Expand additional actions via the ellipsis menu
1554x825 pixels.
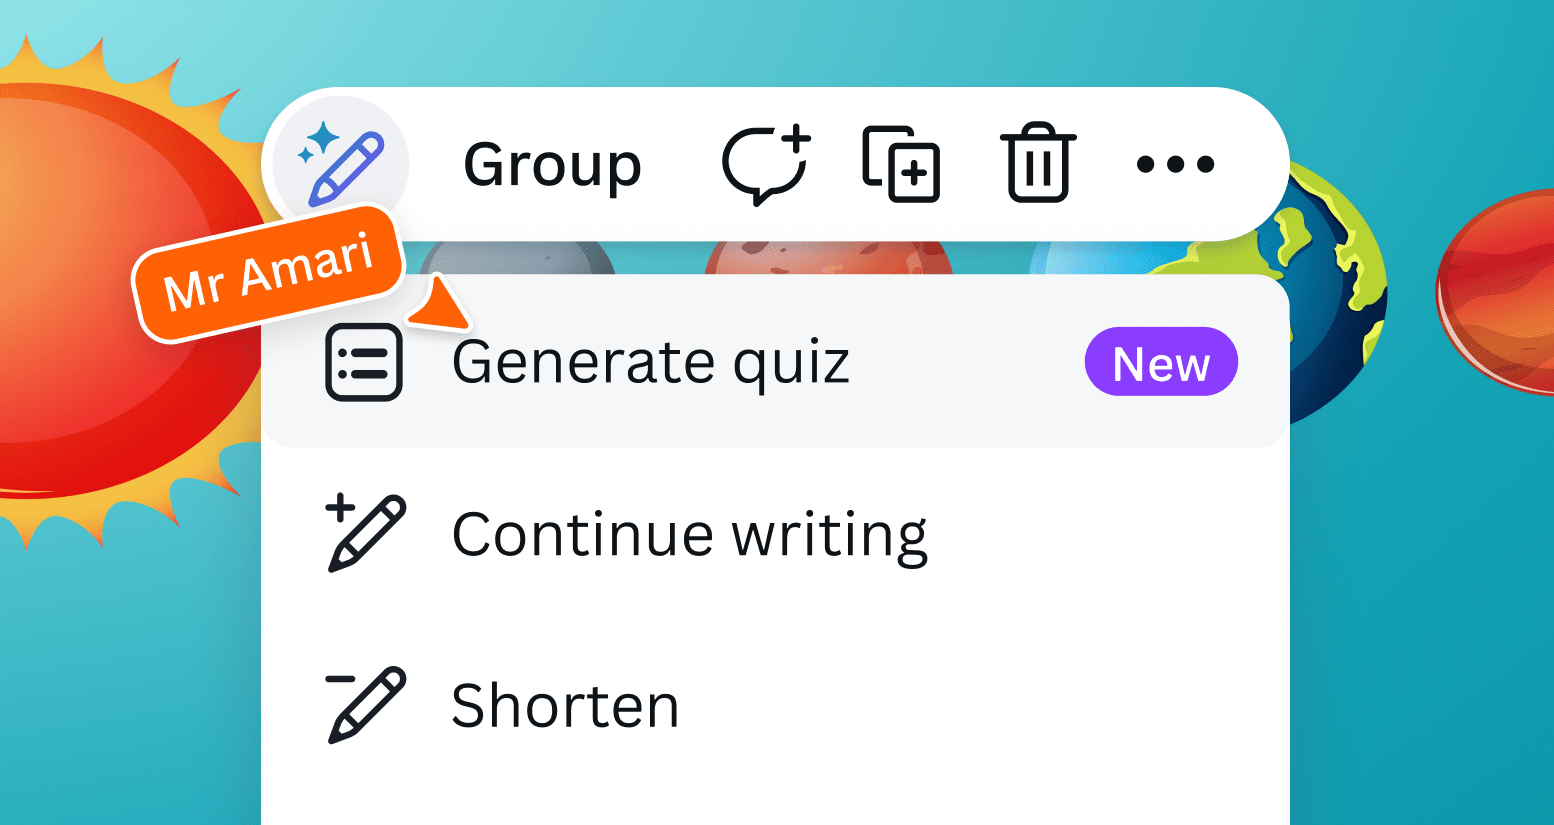(x=1176, y=165)
